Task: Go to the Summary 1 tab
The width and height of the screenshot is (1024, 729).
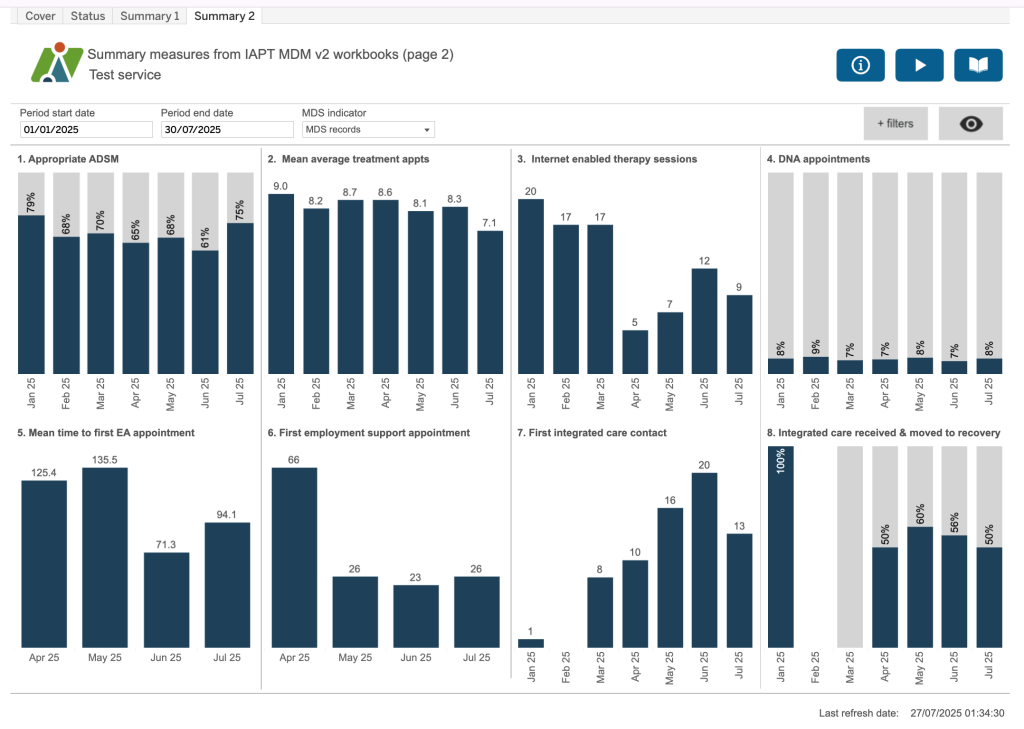Action: [x=149, y=16]
